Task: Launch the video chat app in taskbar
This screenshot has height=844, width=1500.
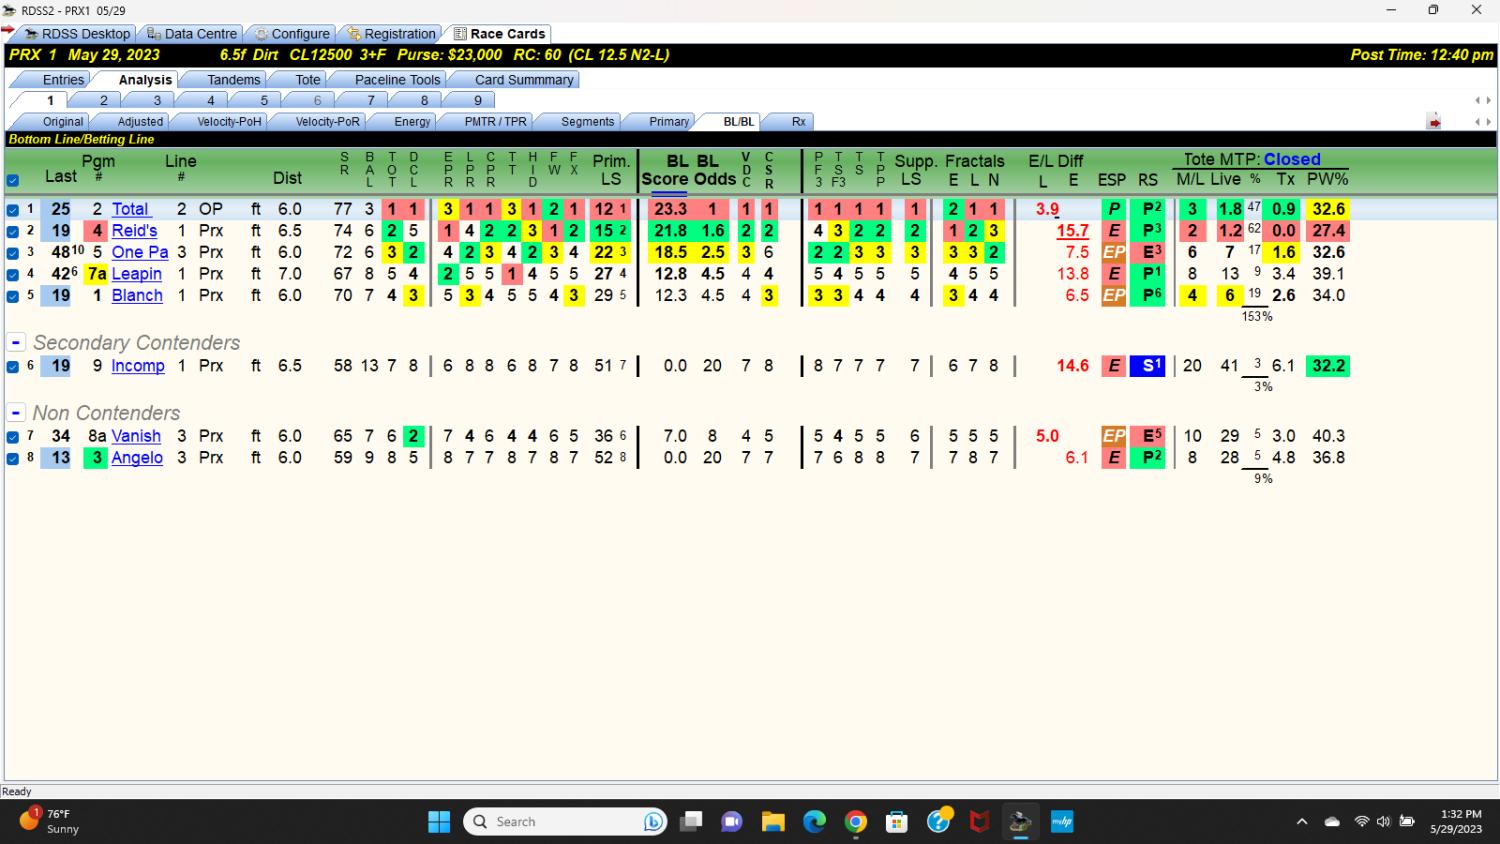Action: tap(732, 822)
